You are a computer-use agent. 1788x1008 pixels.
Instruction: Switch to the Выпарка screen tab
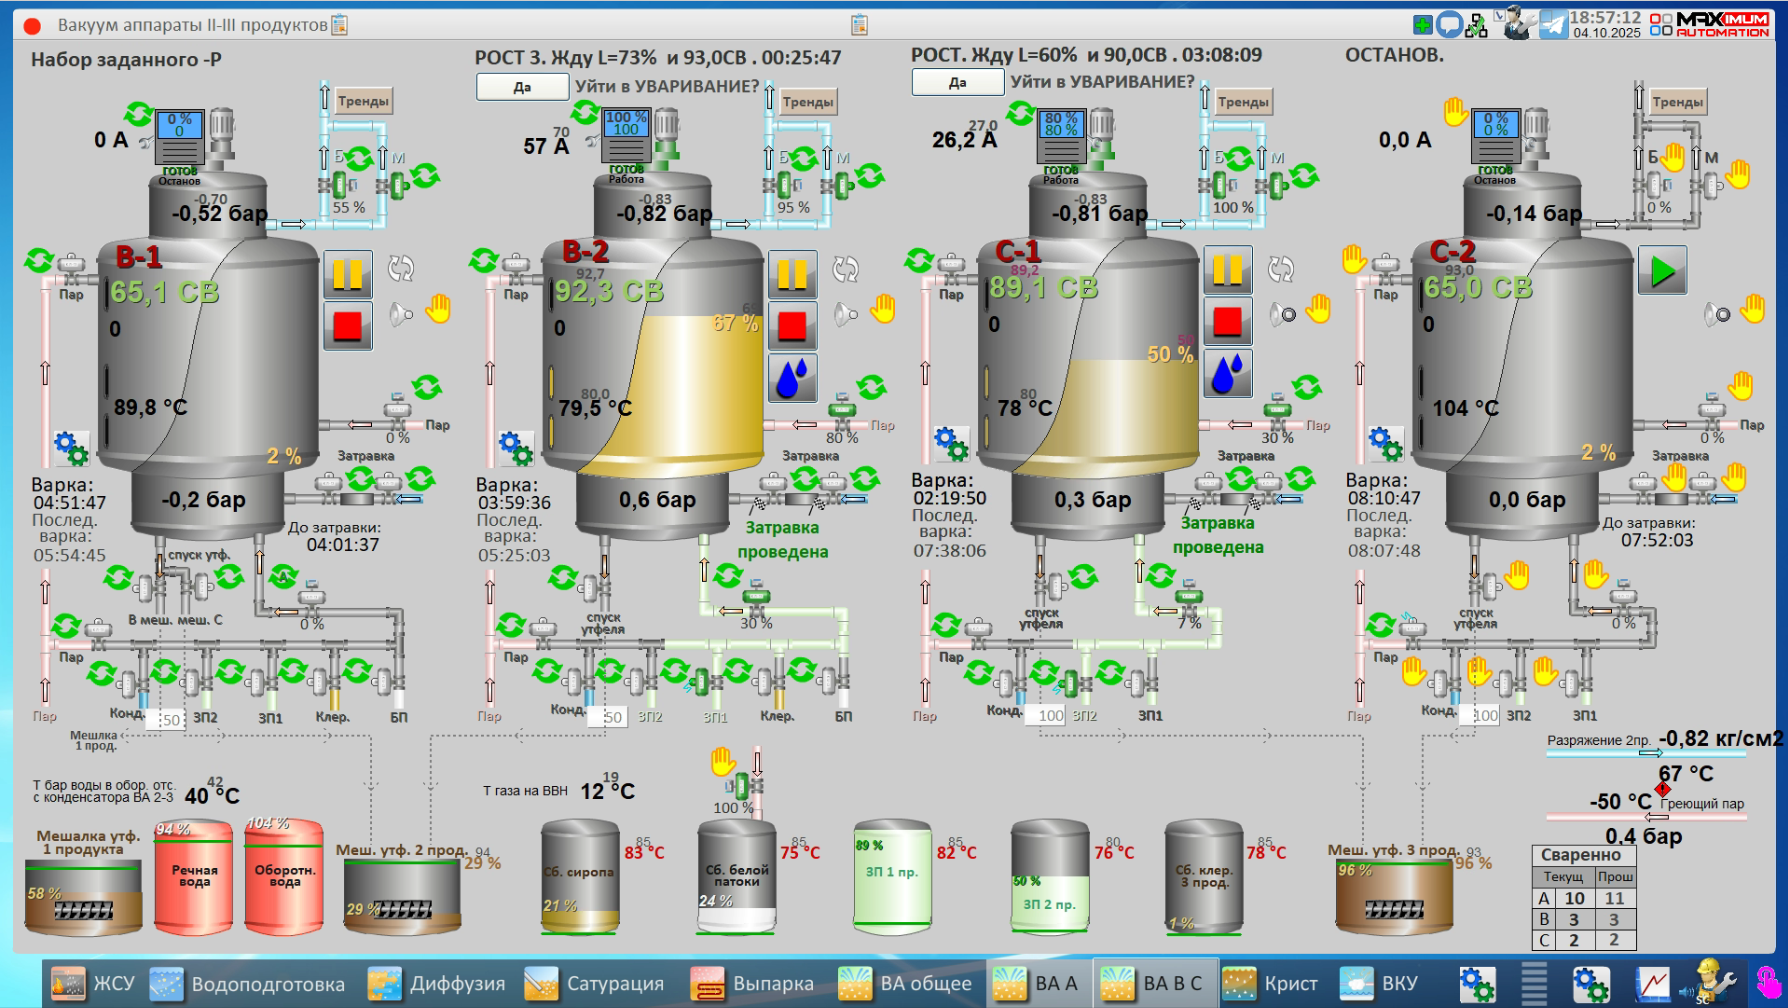(753, 984)
